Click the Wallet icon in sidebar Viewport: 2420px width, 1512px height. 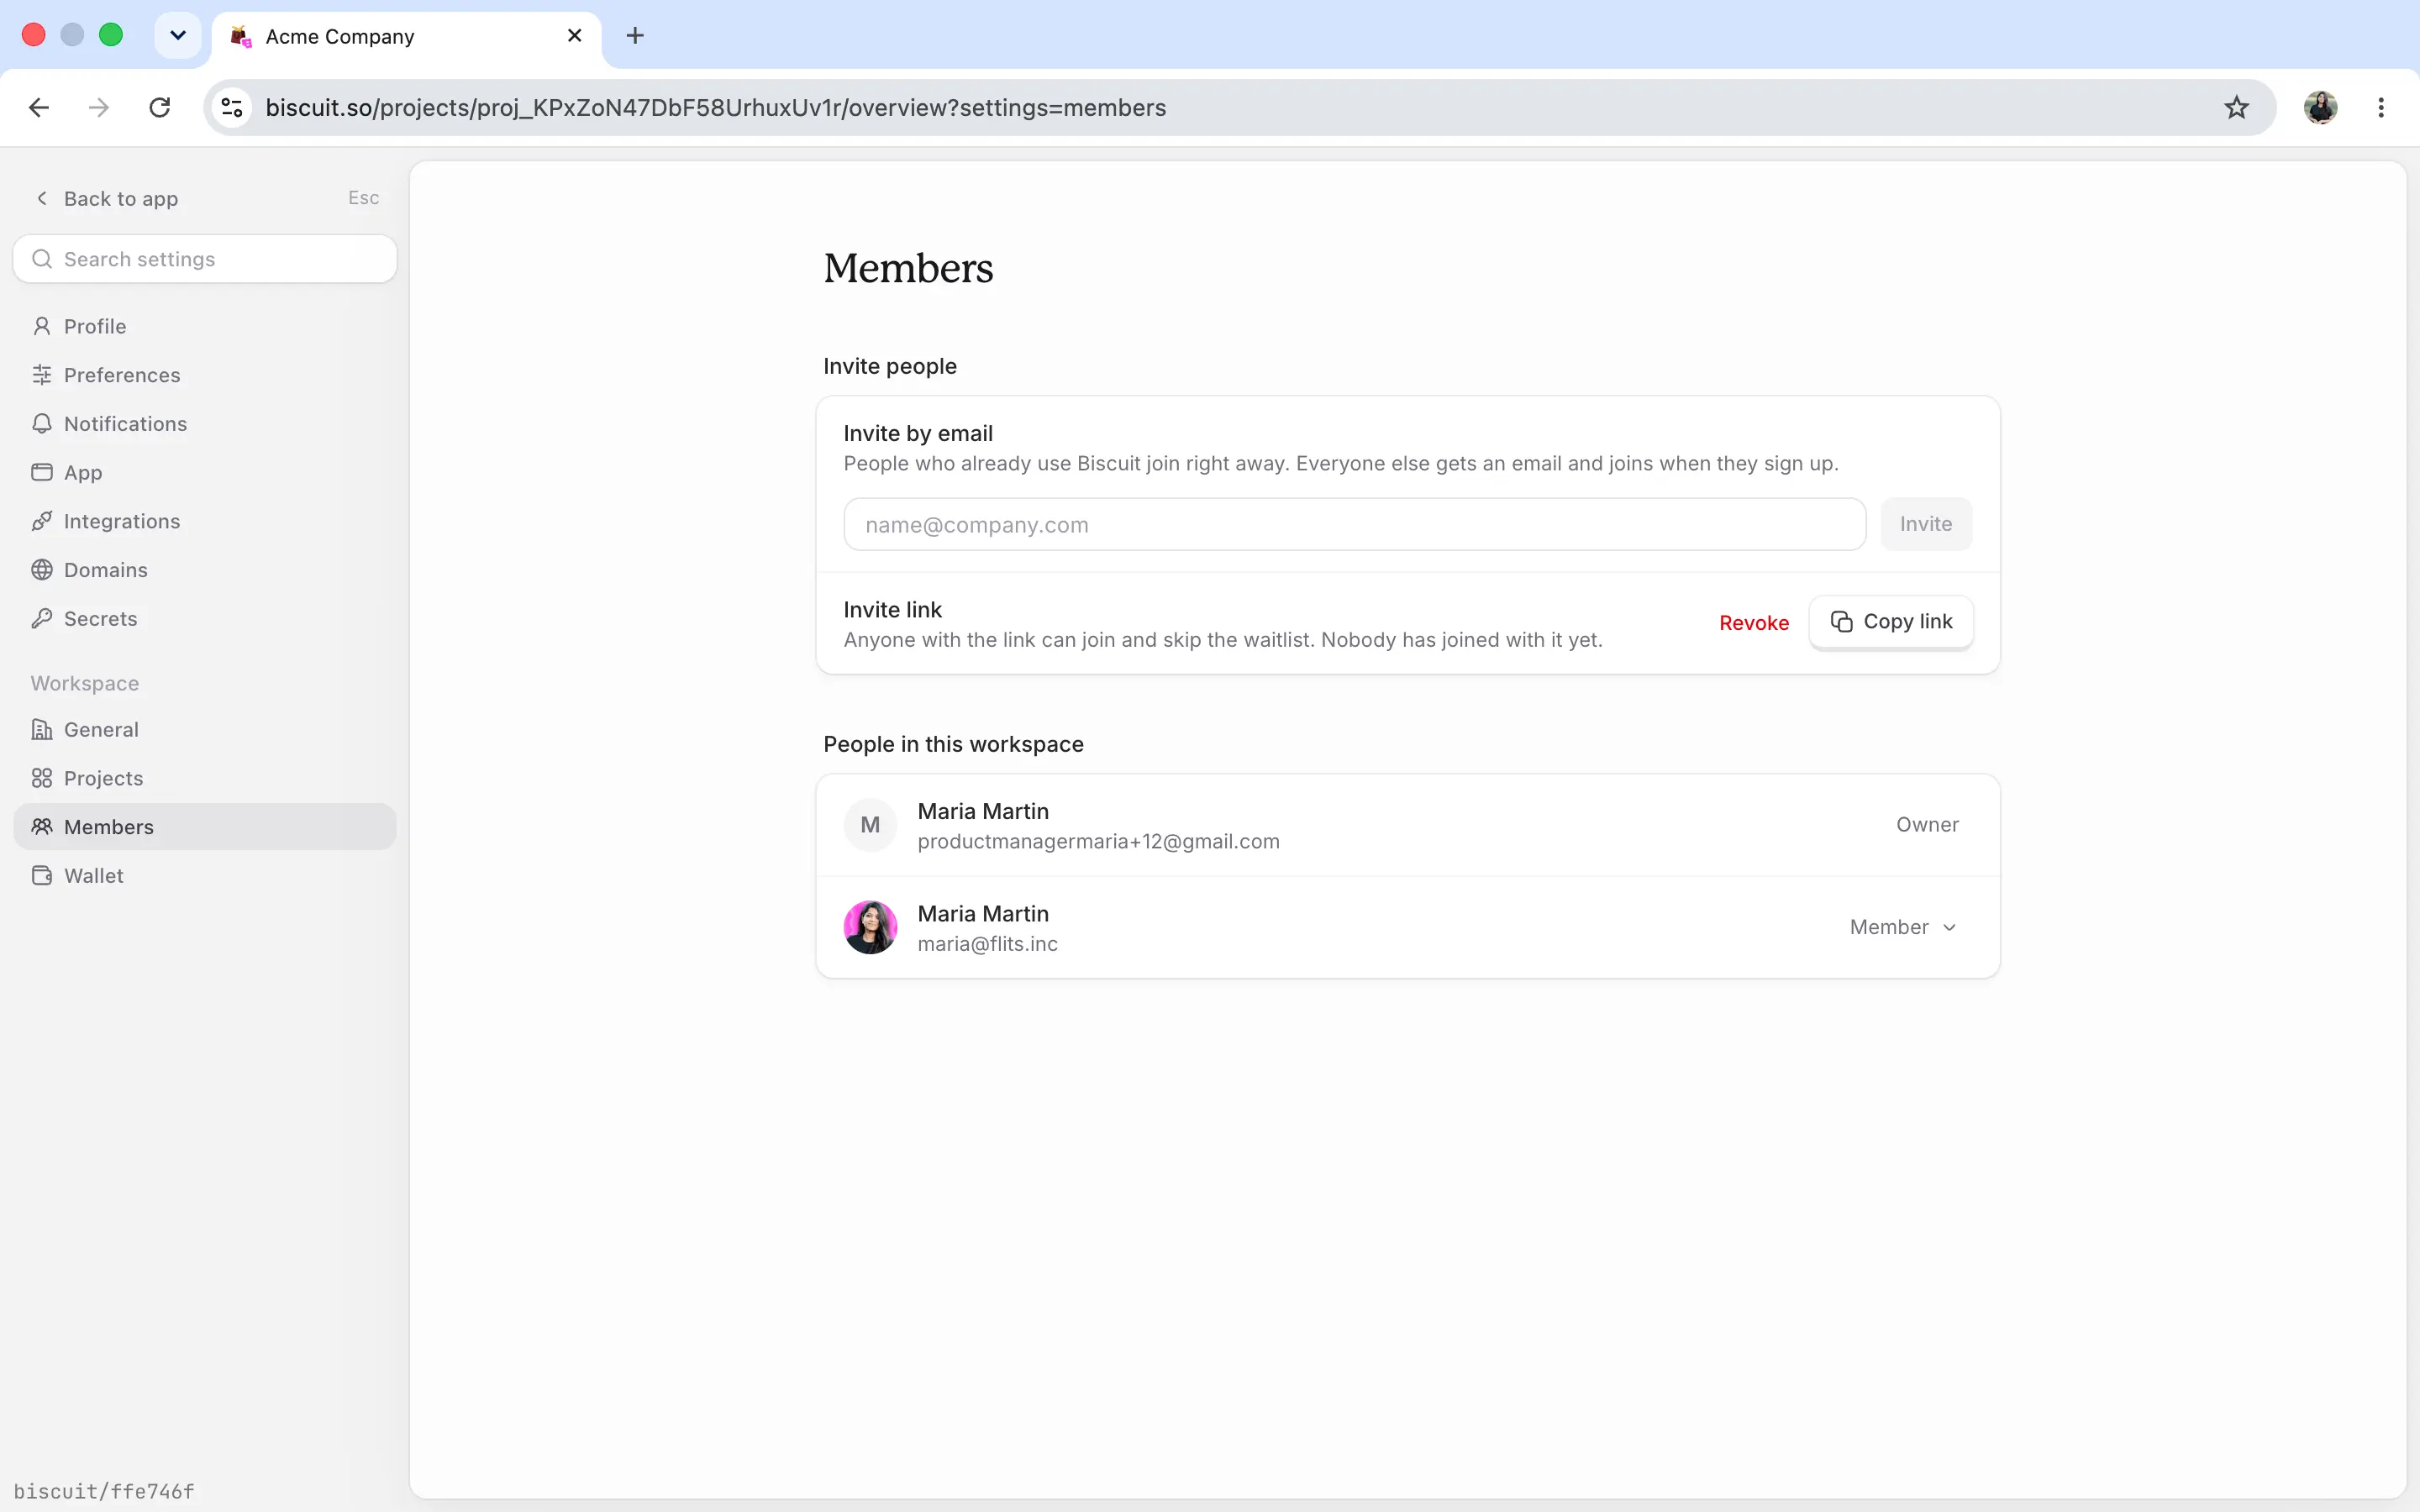(41, 876)
